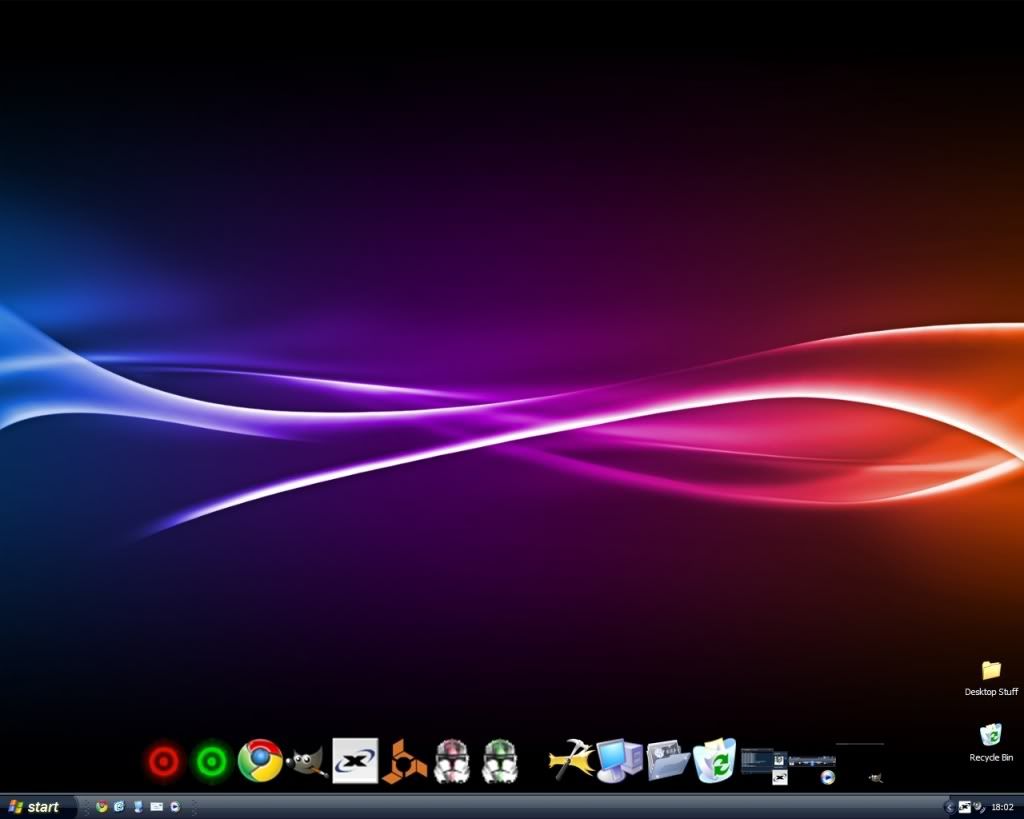Open the green clone trooper helmet icon
Viewport: 1024px width, 819px height.
500,762
